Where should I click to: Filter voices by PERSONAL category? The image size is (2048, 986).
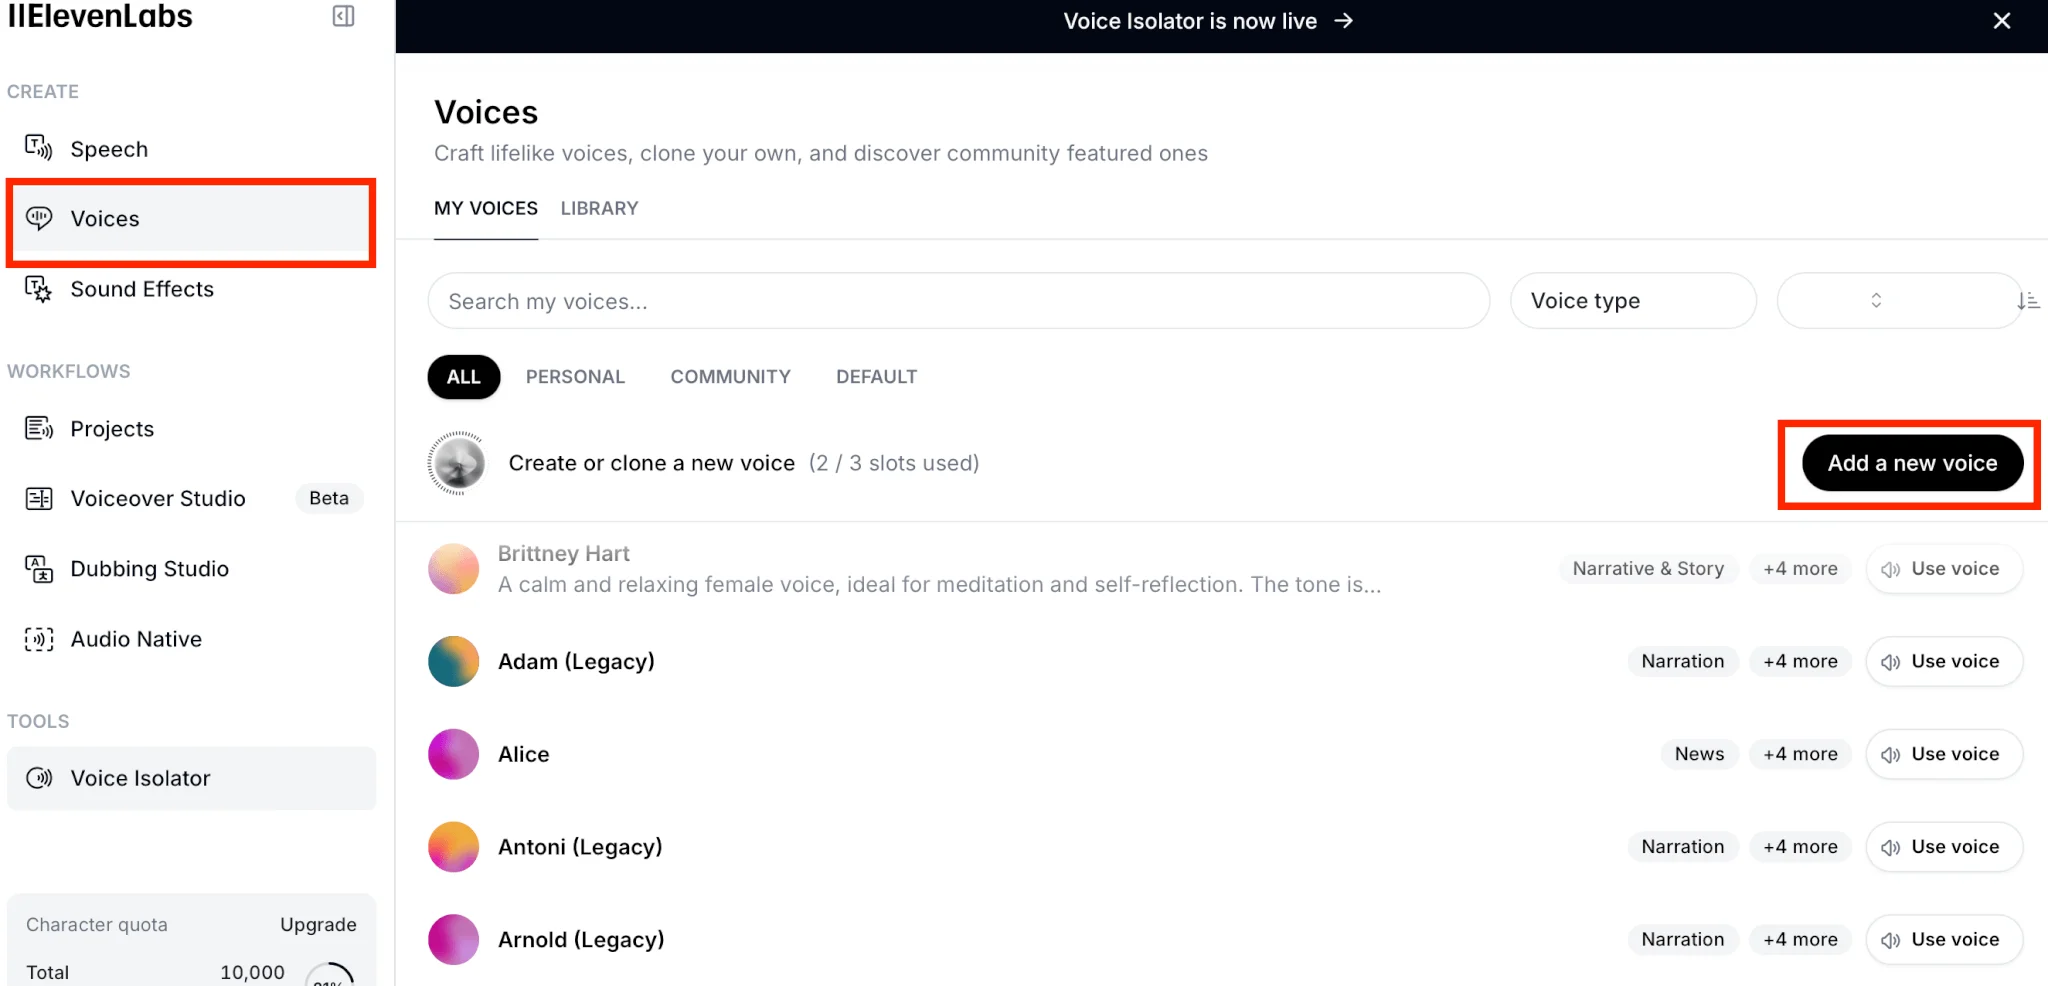click(575, 377)
